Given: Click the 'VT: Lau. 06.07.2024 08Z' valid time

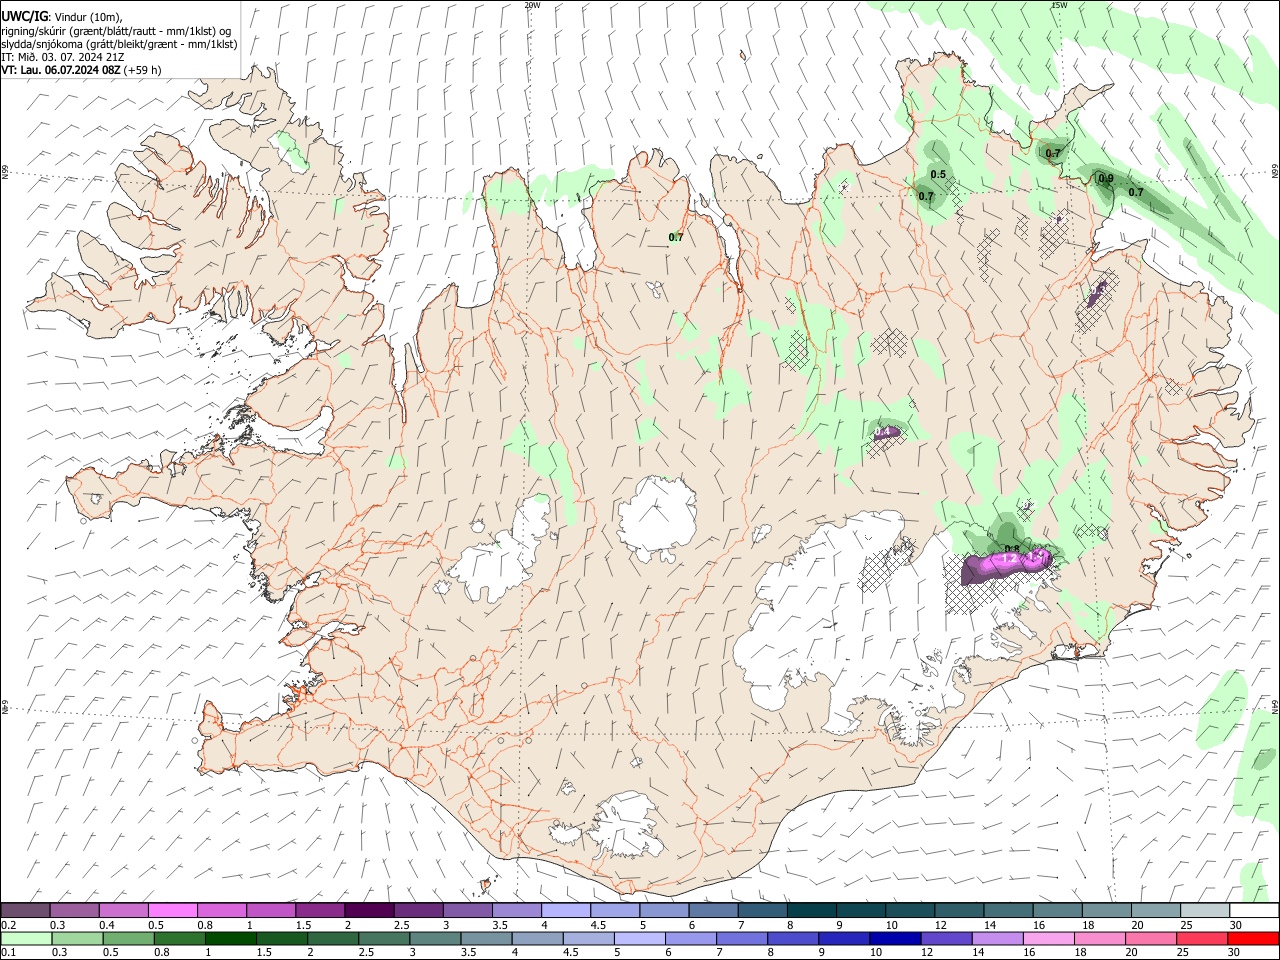Looking at the screenshot, I should pyautogui.click(x=61, y=70).
